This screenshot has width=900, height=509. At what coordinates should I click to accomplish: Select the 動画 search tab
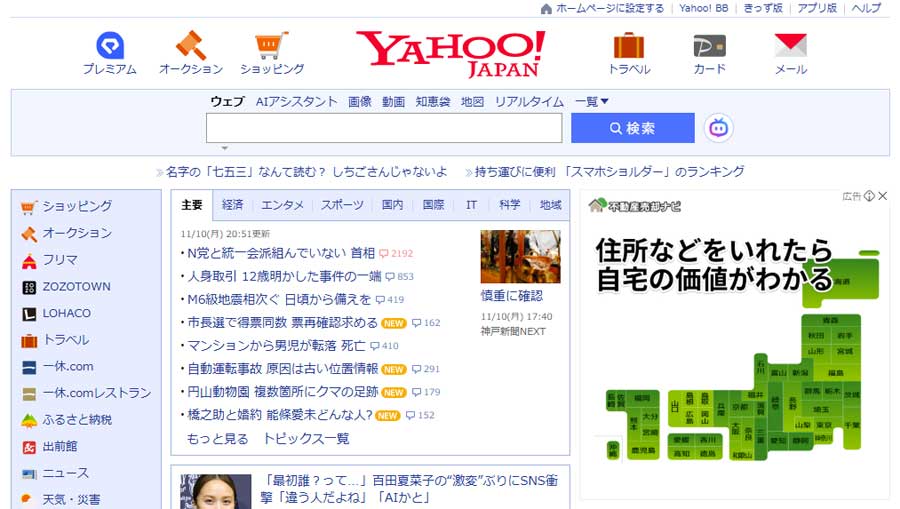click(393, 102)
